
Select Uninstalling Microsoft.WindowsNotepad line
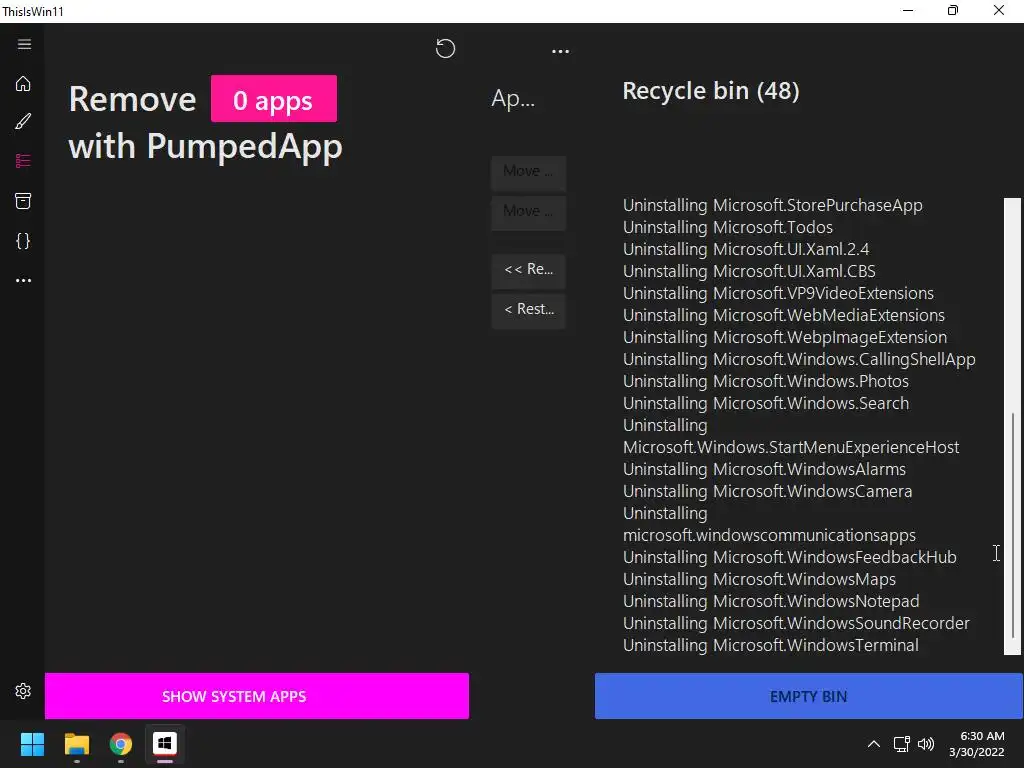(x=771, y=601)
